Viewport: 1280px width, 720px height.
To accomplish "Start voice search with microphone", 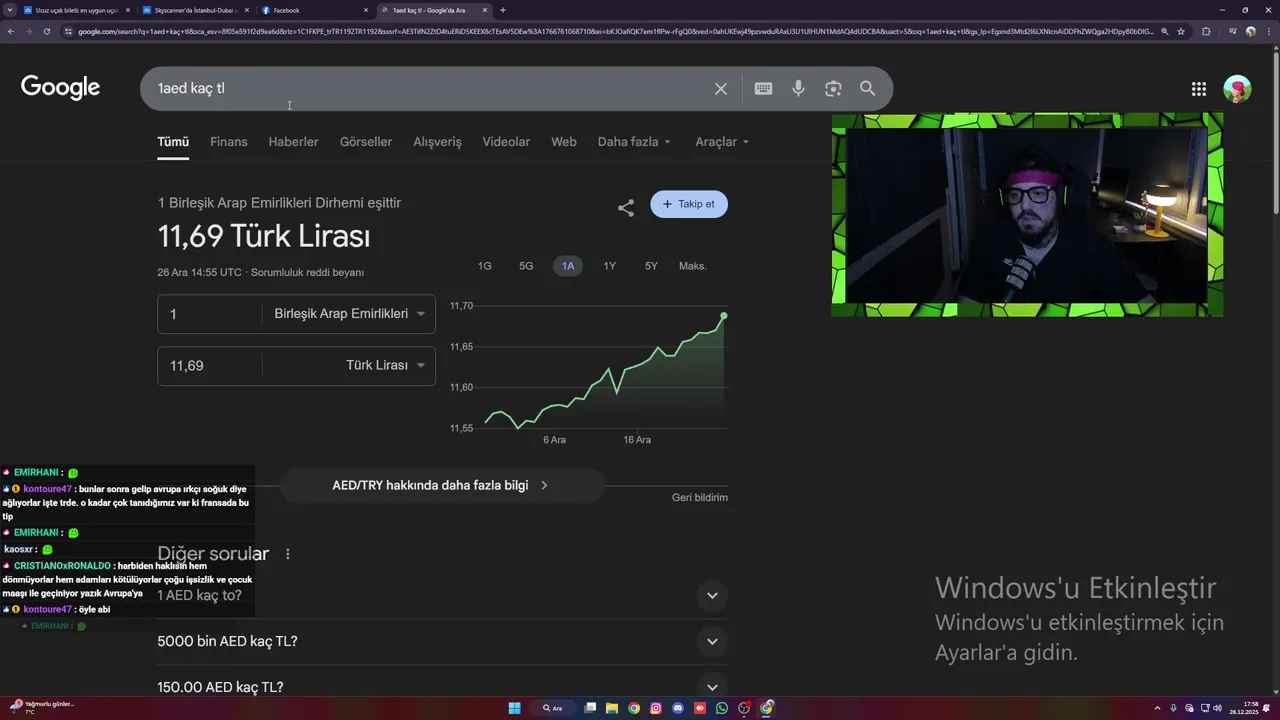I will click(798, 89).
